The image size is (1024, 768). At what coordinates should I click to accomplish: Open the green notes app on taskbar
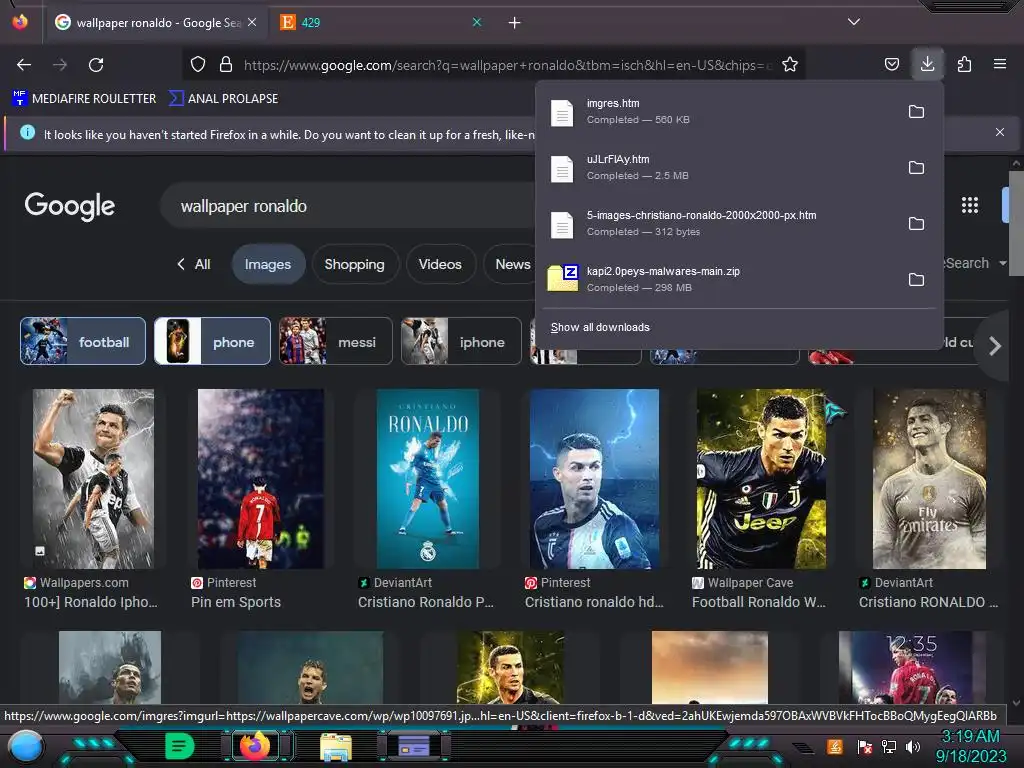tap(180, 746)
